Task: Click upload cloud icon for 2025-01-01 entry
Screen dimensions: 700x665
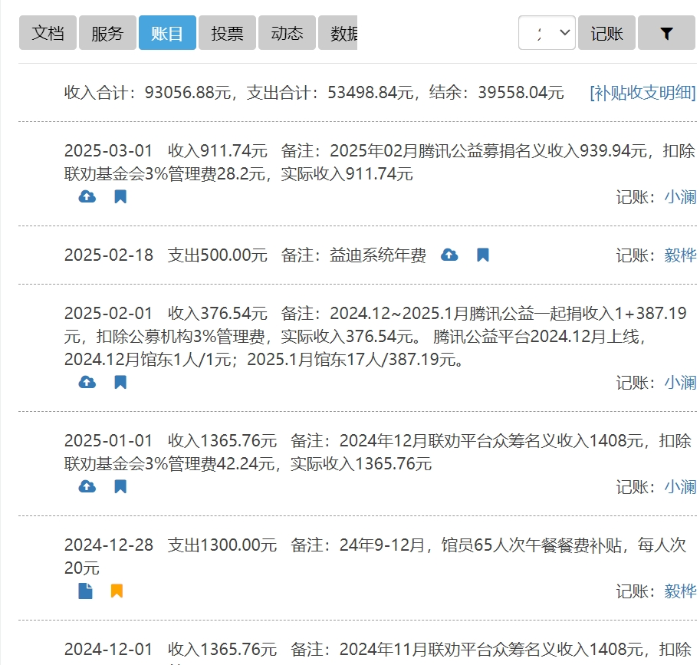Action: click(x=87, y=487)
